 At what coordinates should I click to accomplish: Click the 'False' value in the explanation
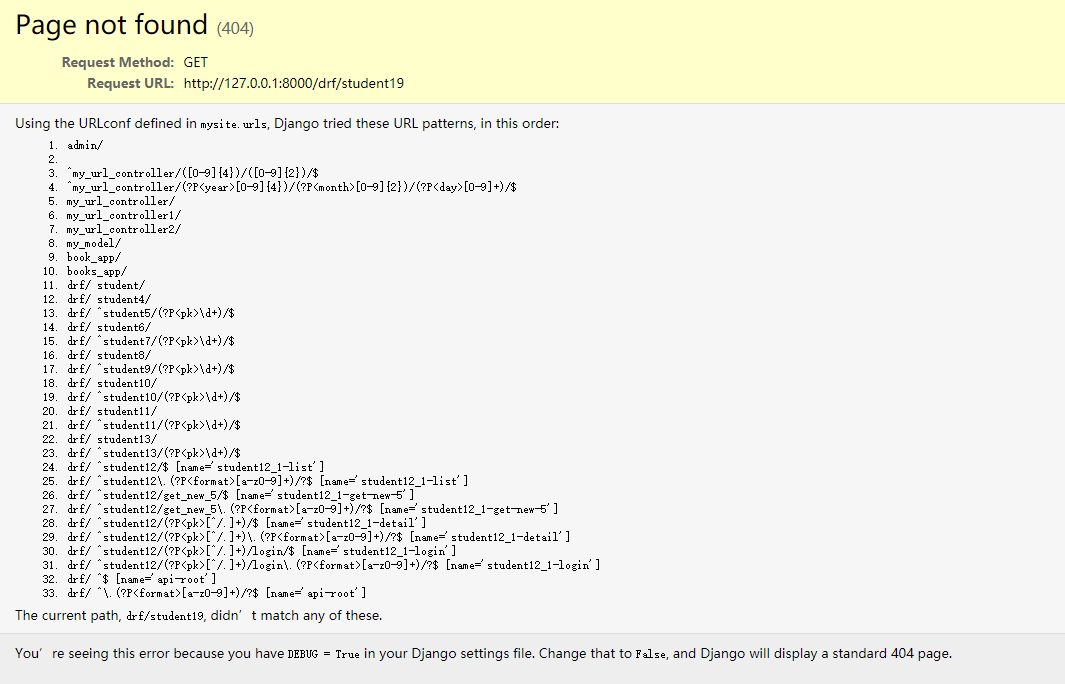(651, 654)
